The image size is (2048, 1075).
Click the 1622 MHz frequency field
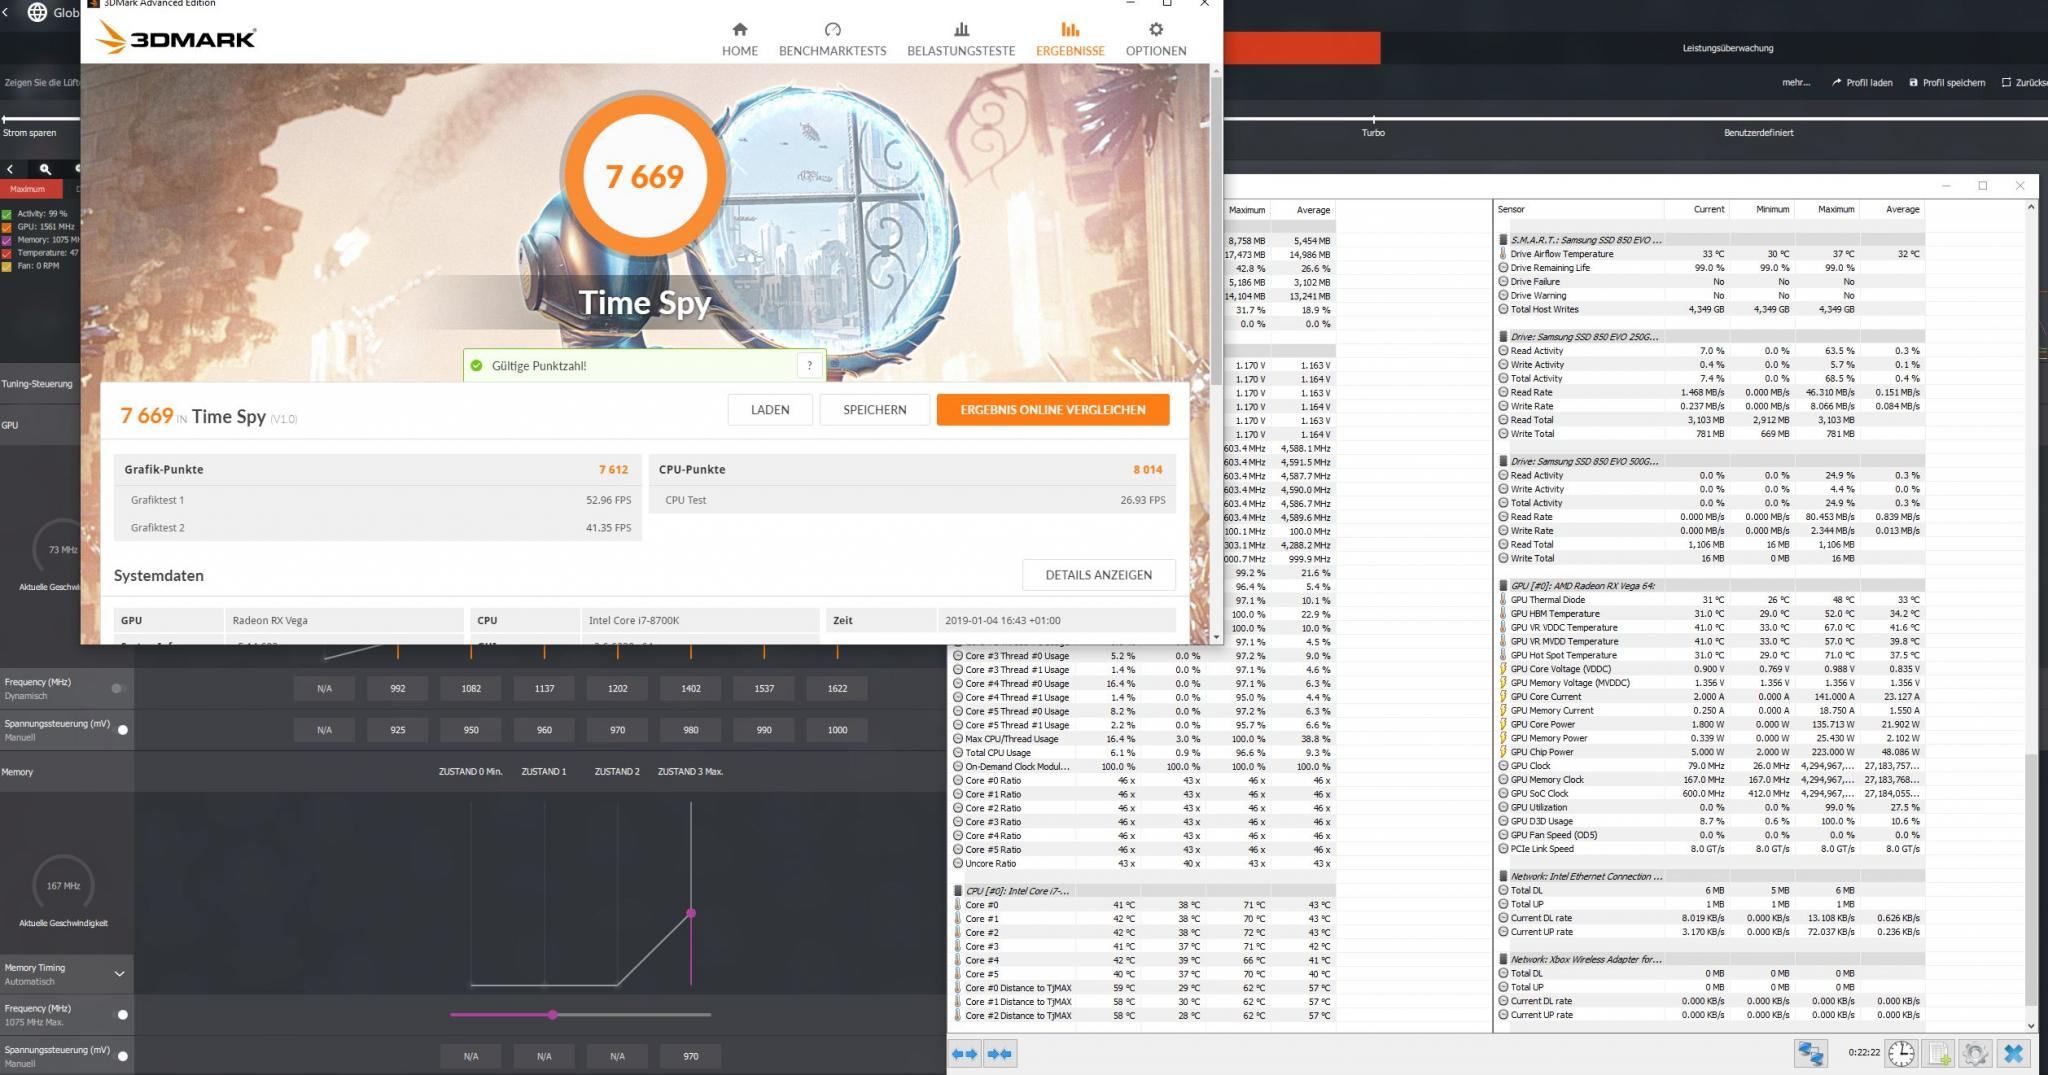(837, 688)
